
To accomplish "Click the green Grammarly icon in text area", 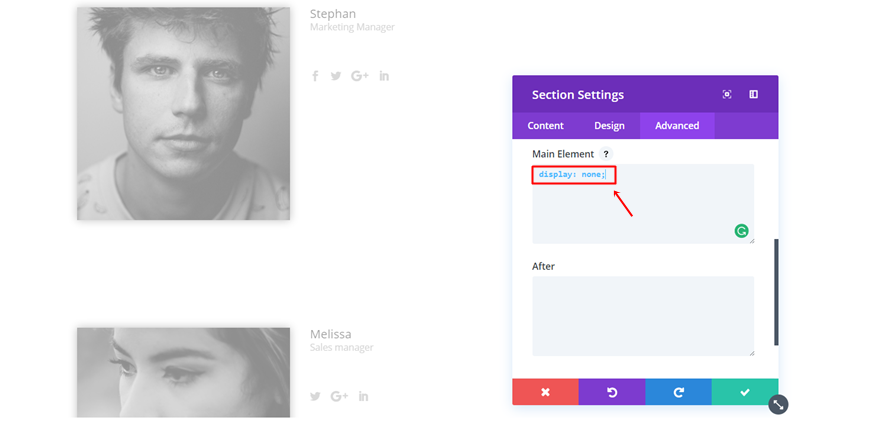I will [742, 231].
